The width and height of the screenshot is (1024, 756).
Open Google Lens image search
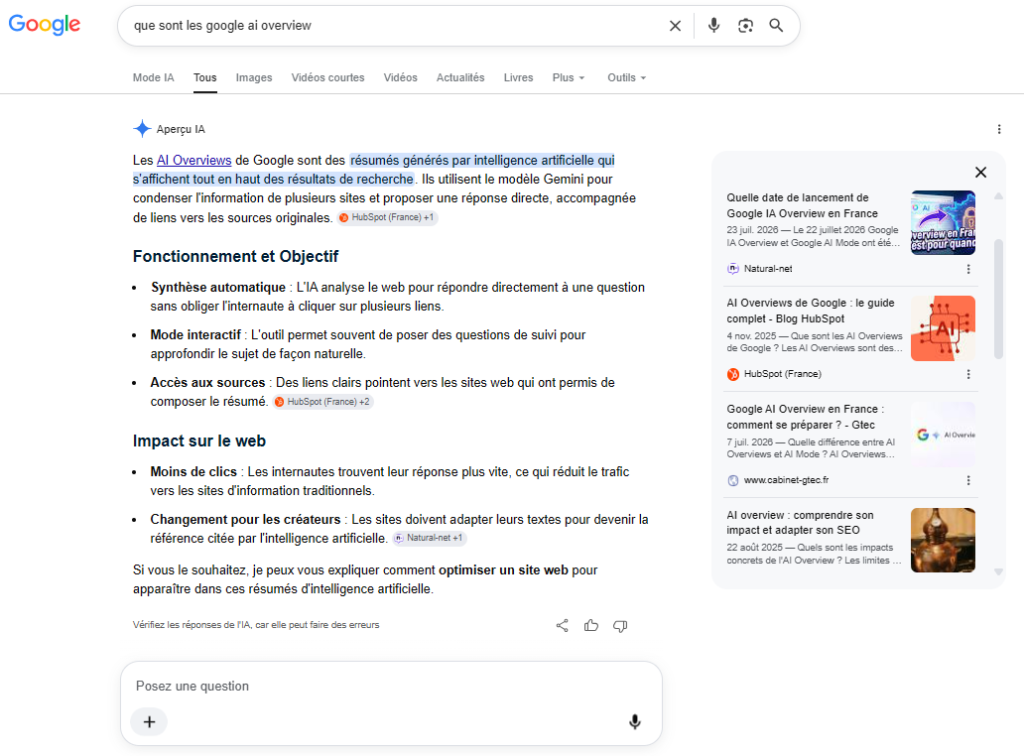tap(745, 25)
